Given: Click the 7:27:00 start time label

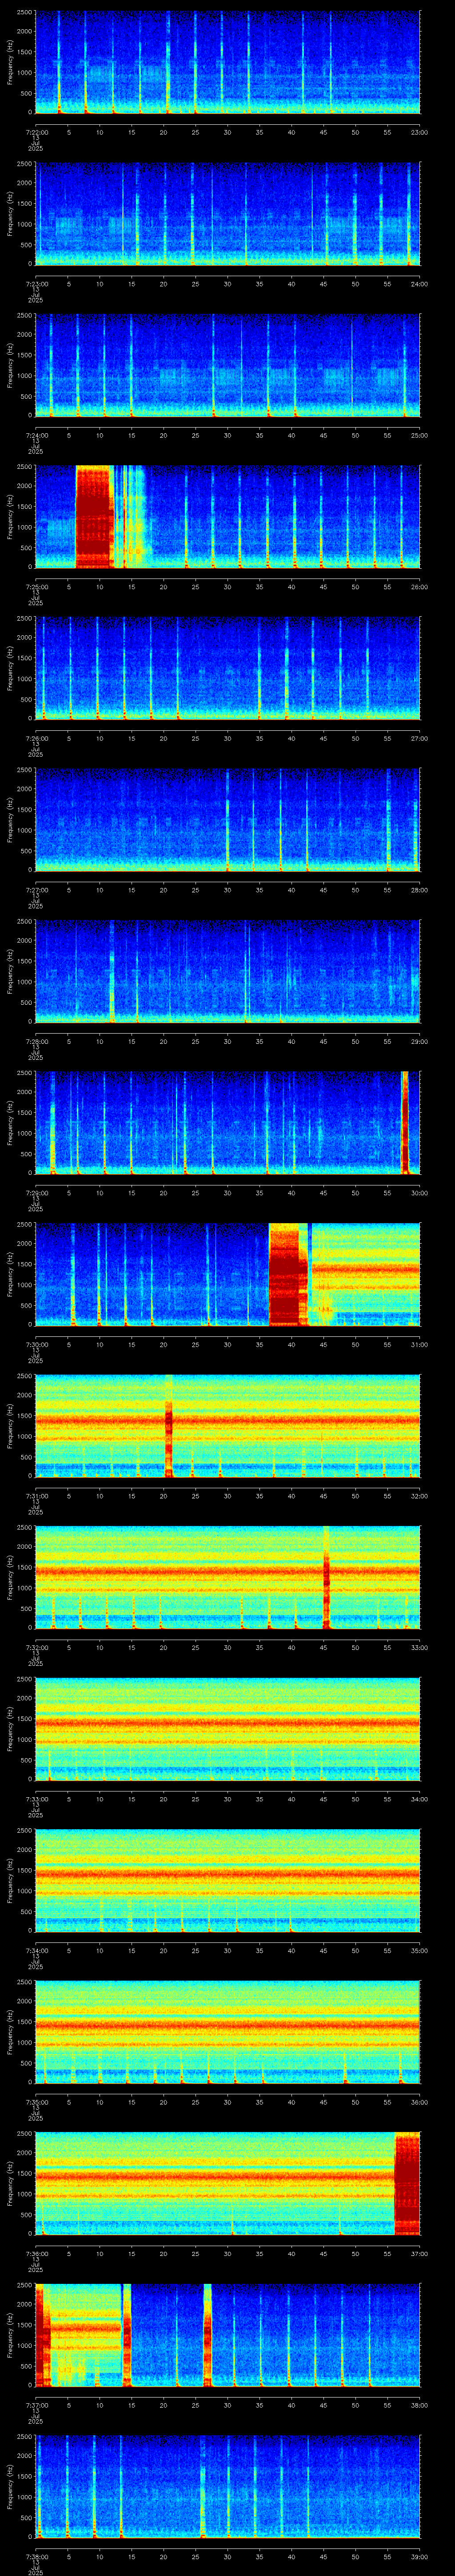Looking at the screenshot, I should tap(36, 890).
